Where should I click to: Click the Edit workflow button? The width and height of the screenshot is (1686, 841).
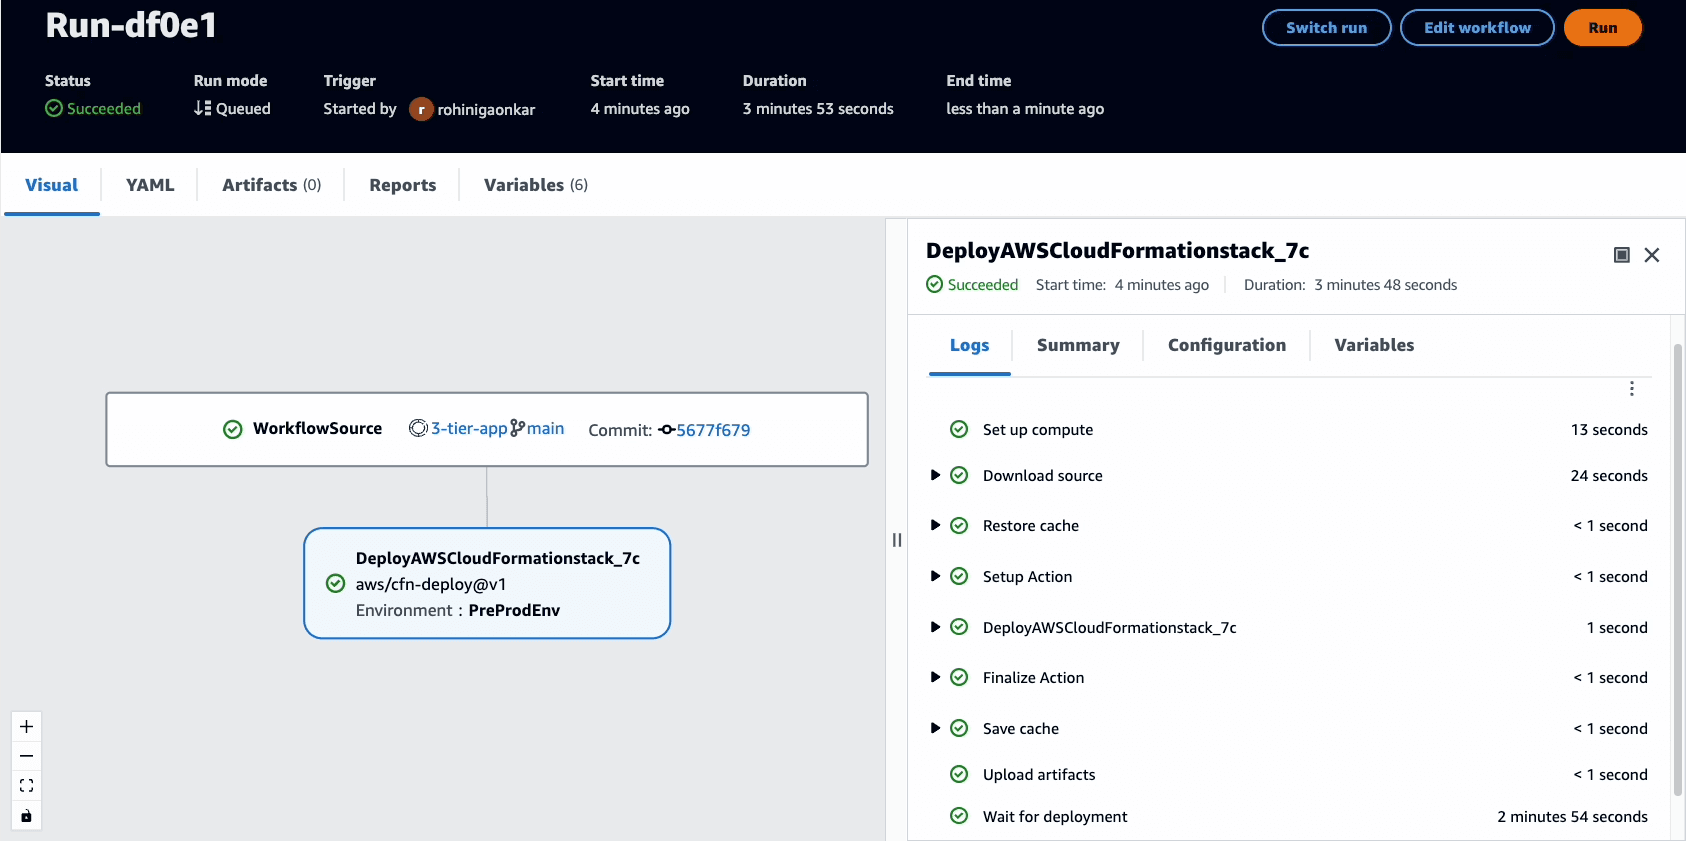click(1477, 28)
